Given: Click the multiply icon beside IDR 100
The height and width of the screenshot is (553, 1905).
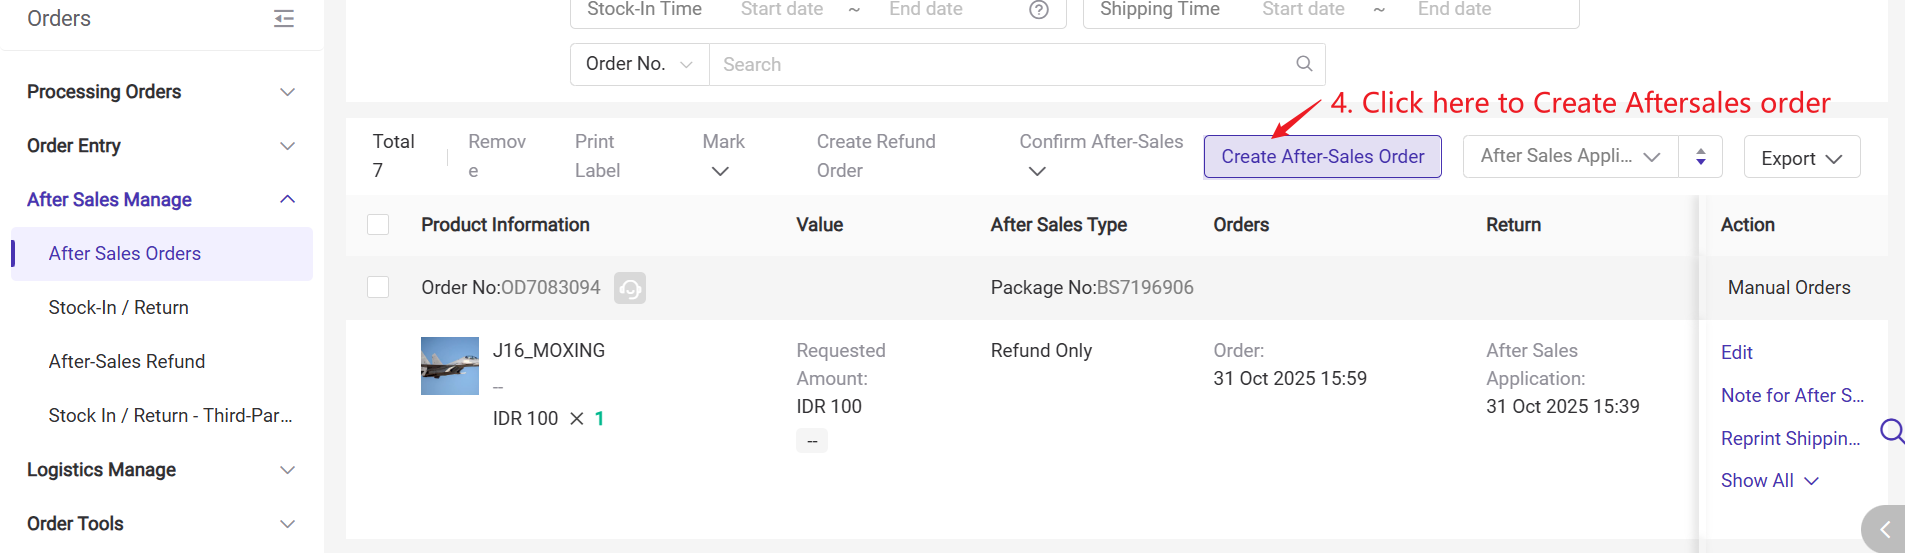Looking at the screenshot, I should click(577, 419).
